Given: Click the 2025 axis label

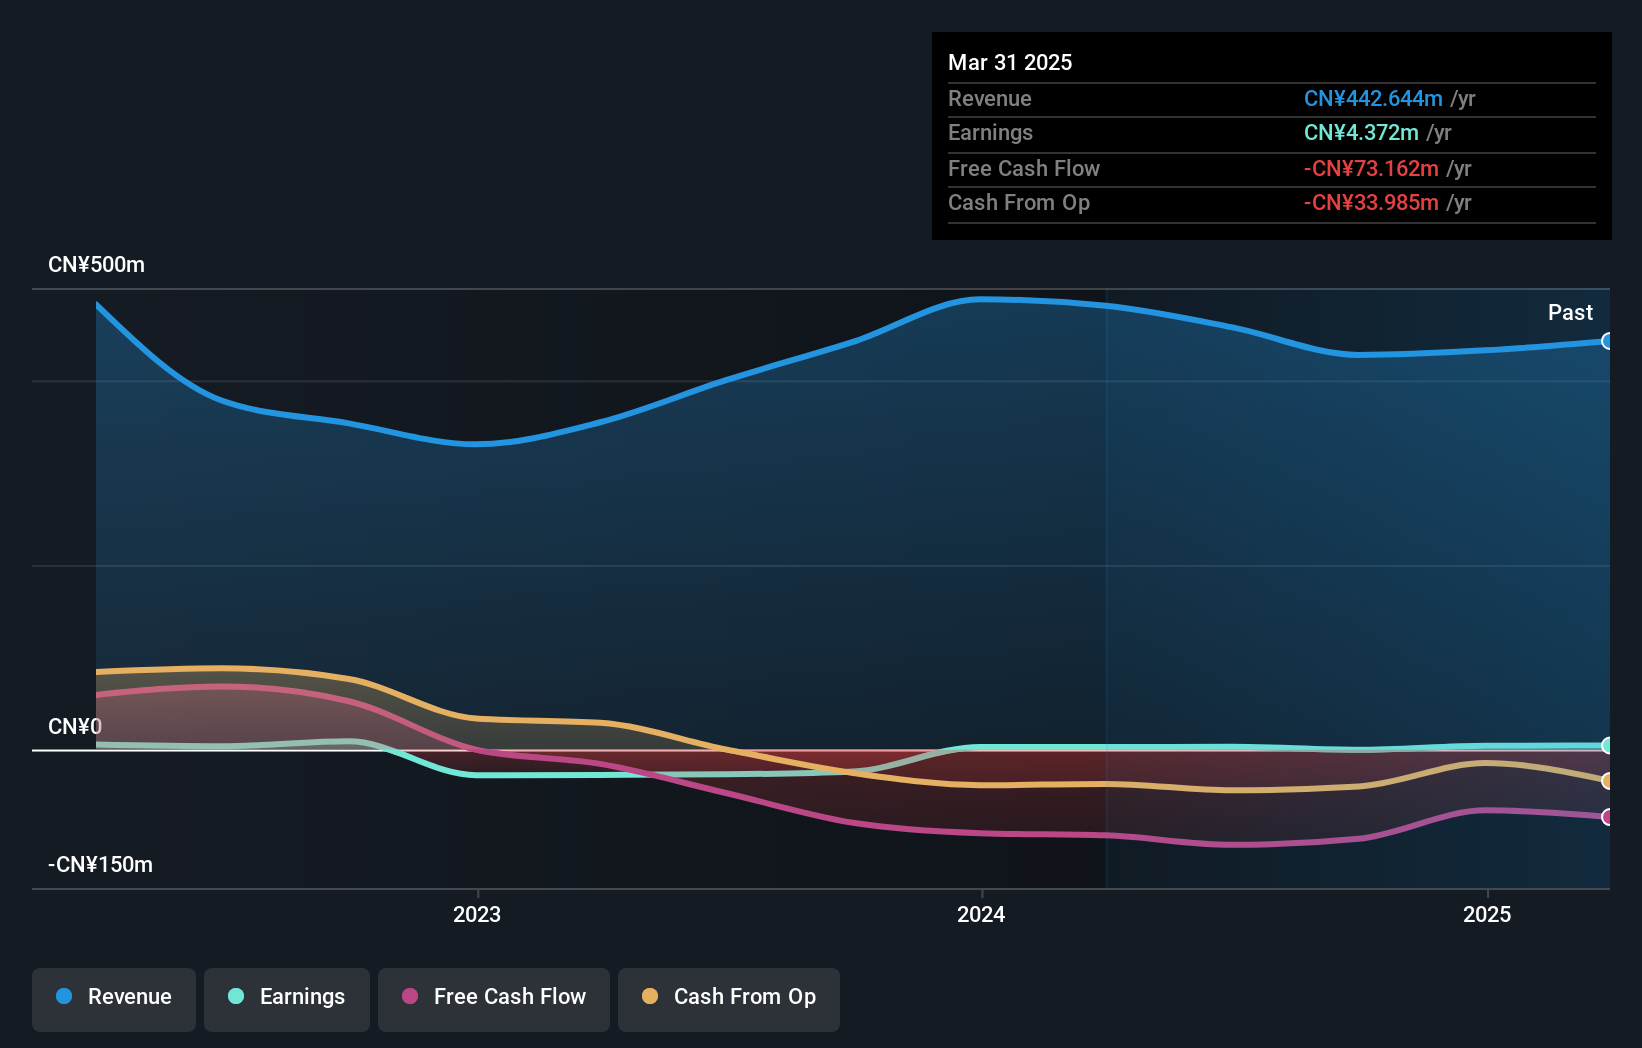Looking at the screenshot, I should [x=1487, y=914].
